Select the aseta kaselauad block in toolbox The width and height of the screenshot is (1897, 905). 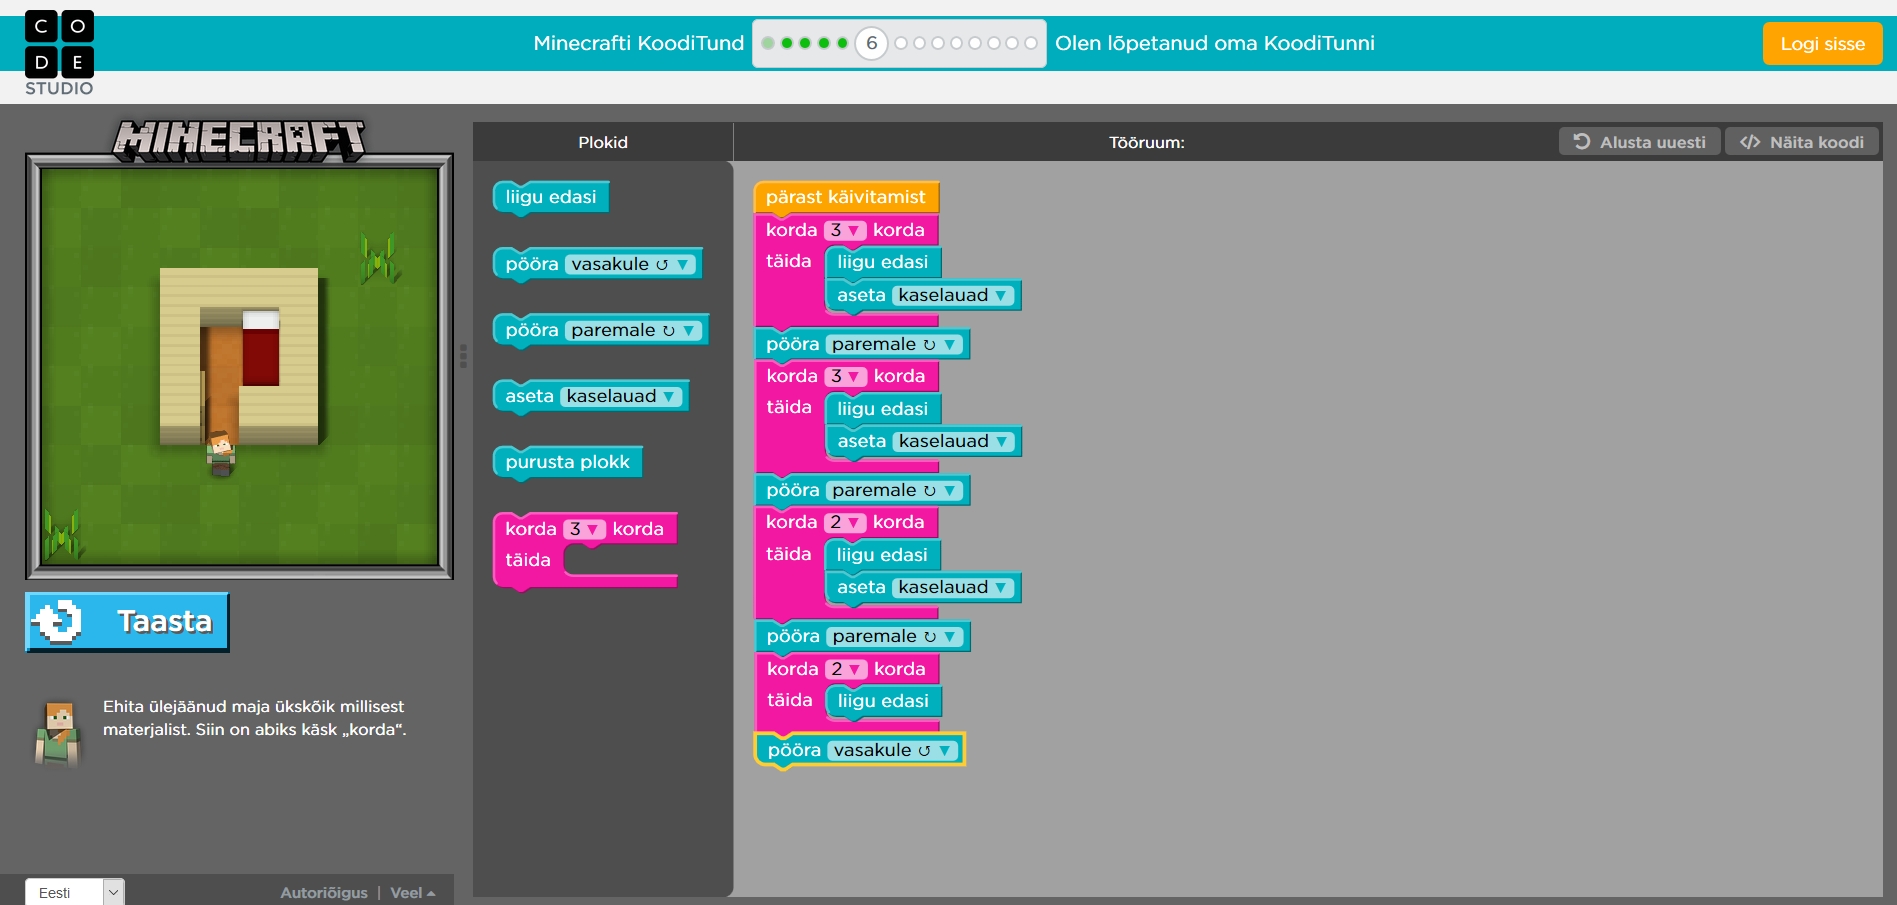point(591,396)
